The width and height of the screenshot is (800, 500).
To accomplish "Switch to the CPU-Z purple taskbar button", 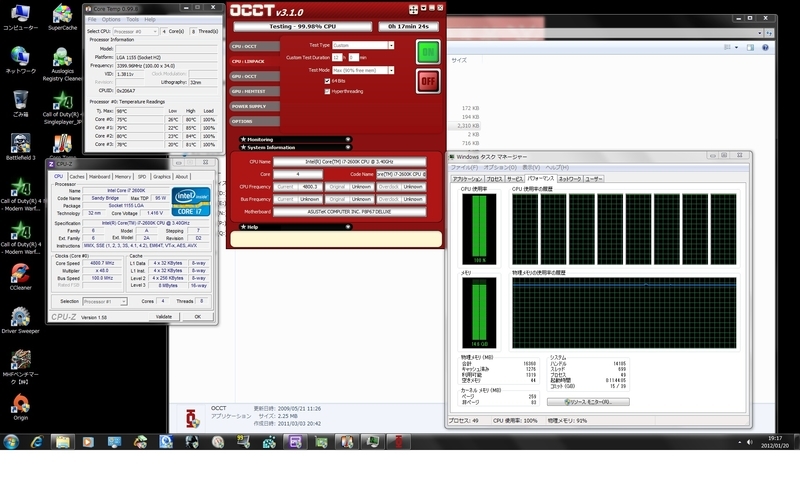I will tap(295, 442).
